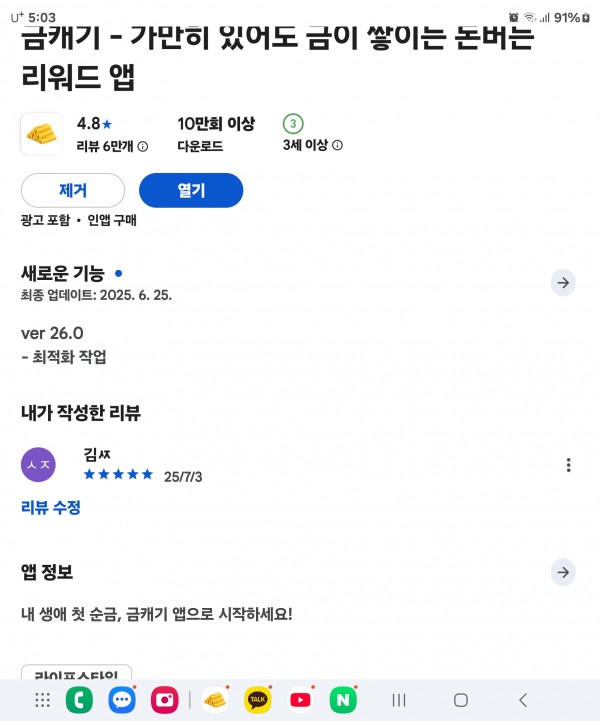600x721 pixels.
Task: Tap the back navigation button
Action: [523, 700]
